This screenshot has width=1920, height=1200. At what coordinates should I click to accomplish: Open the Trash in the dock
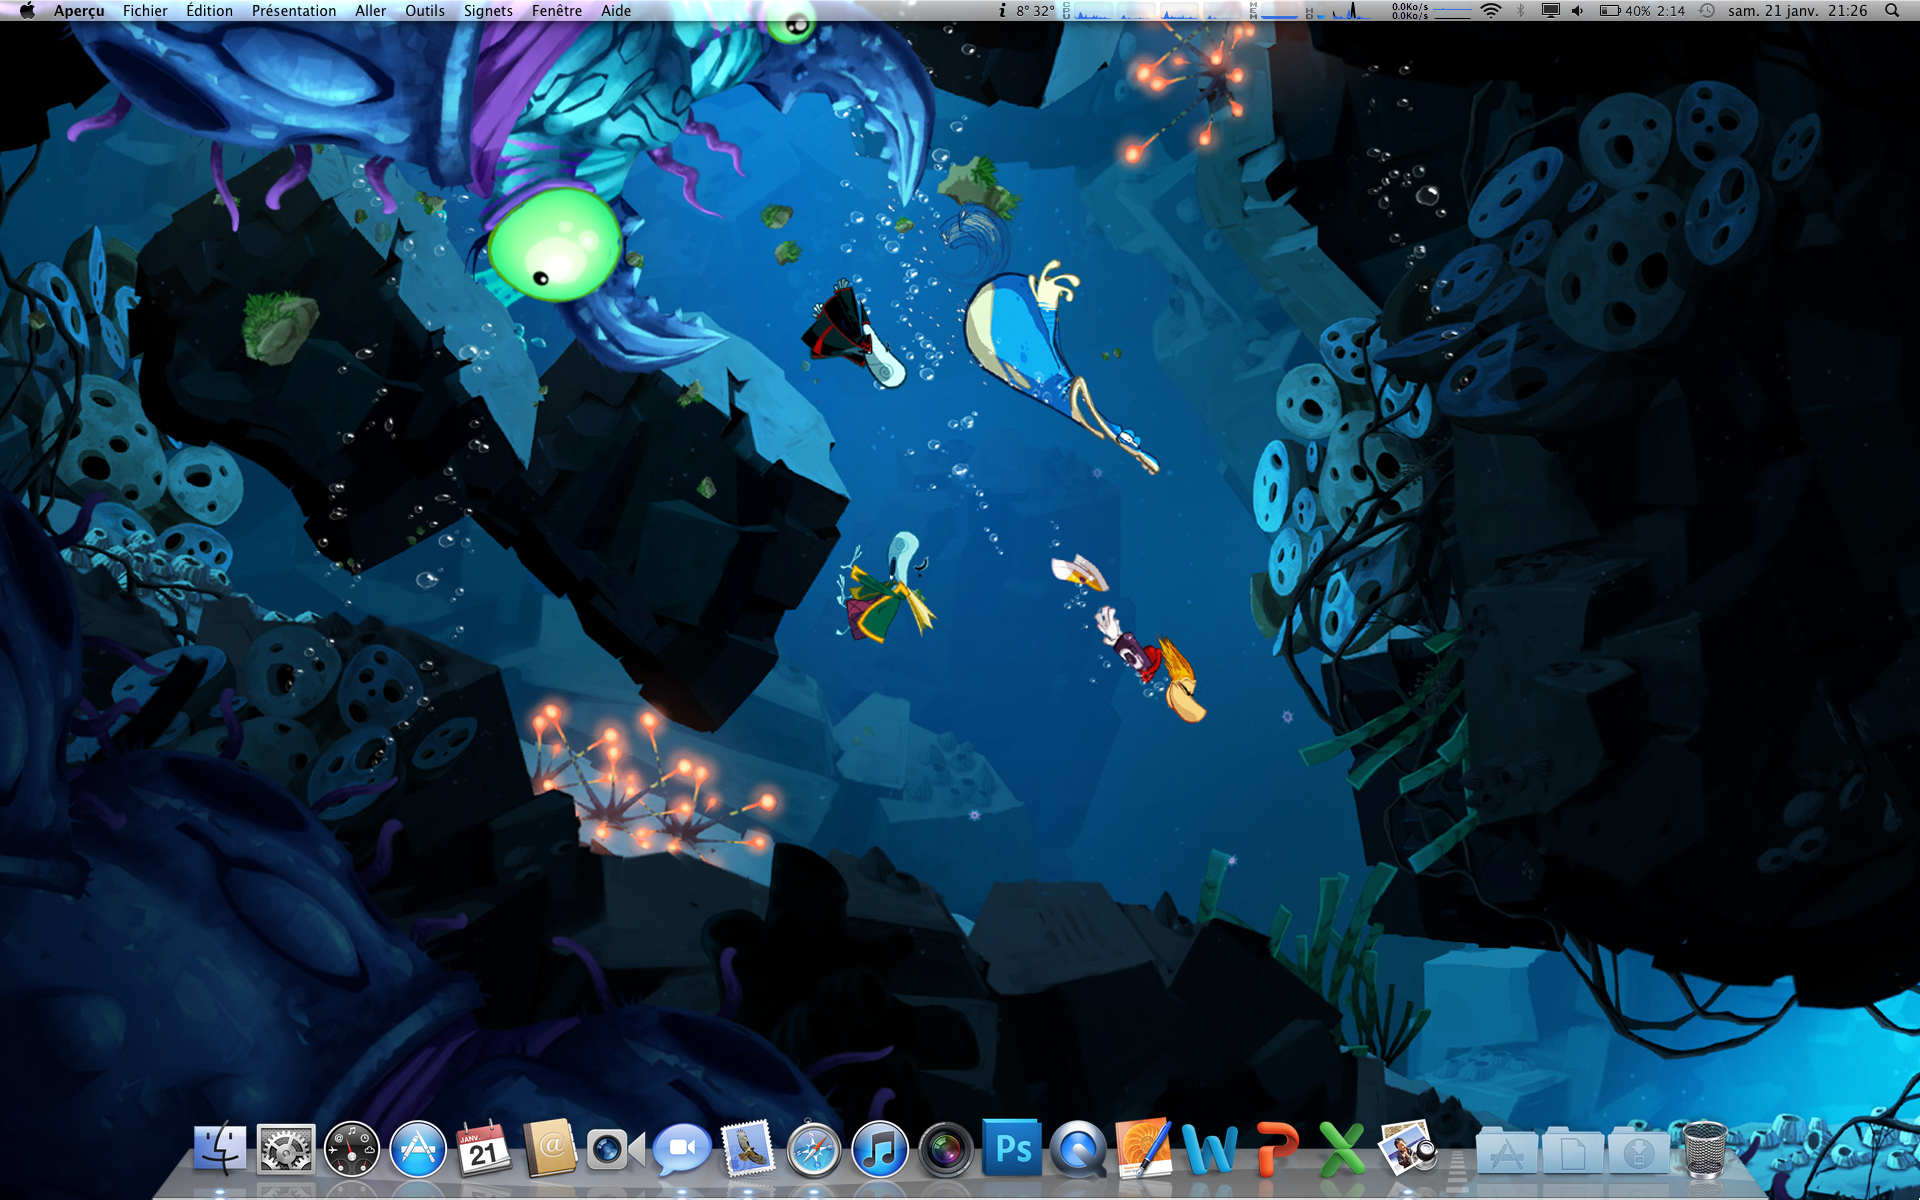click(1704, 1150)
